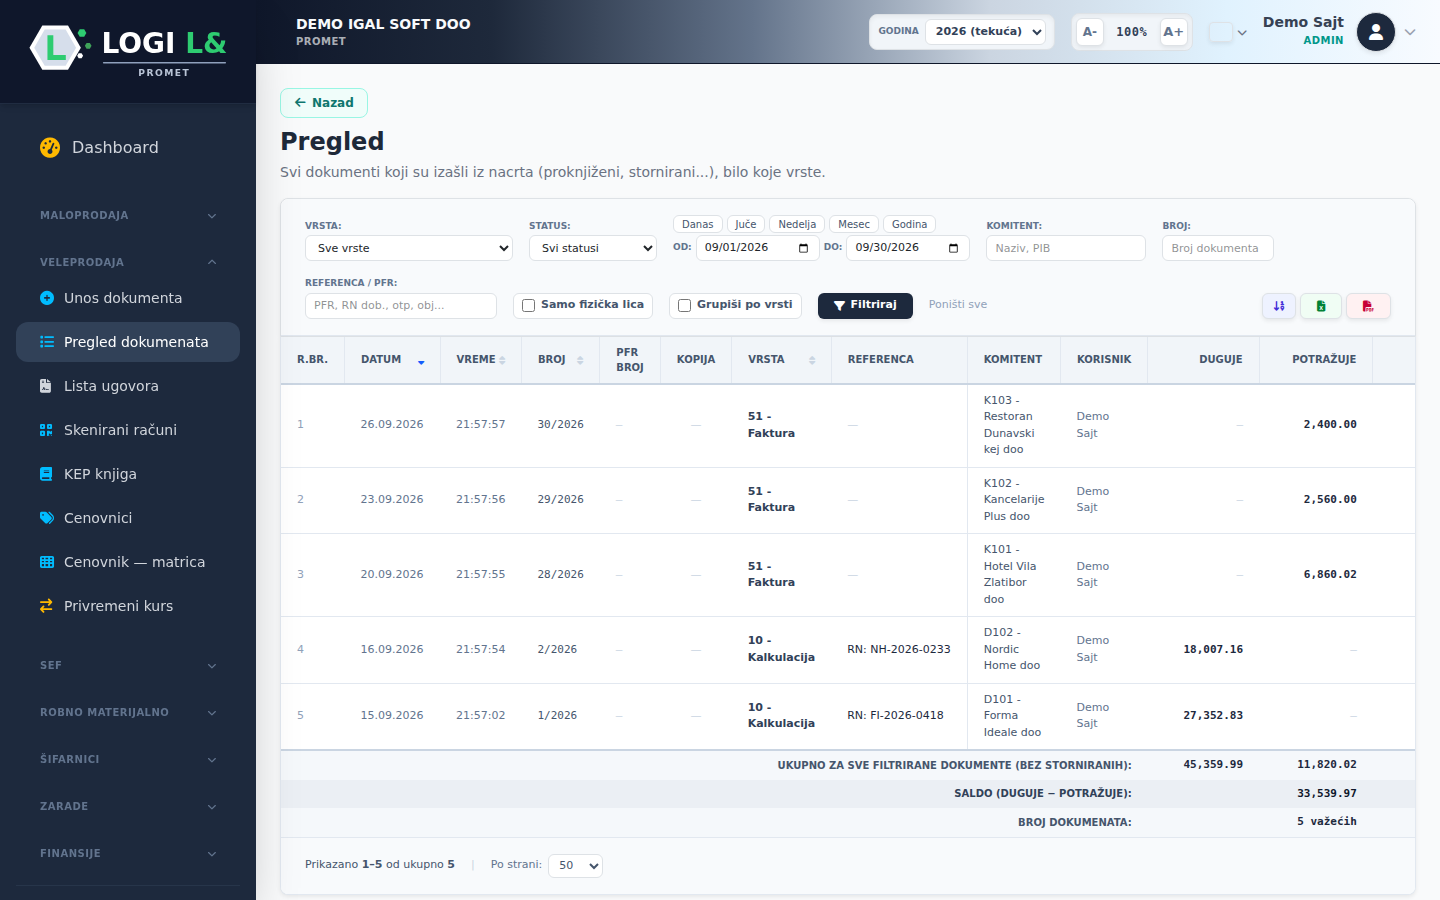The height and width of the screenshot is (900, 1440).
Task: Click the Cenovnici tags icon
Action: coord(46,518)
